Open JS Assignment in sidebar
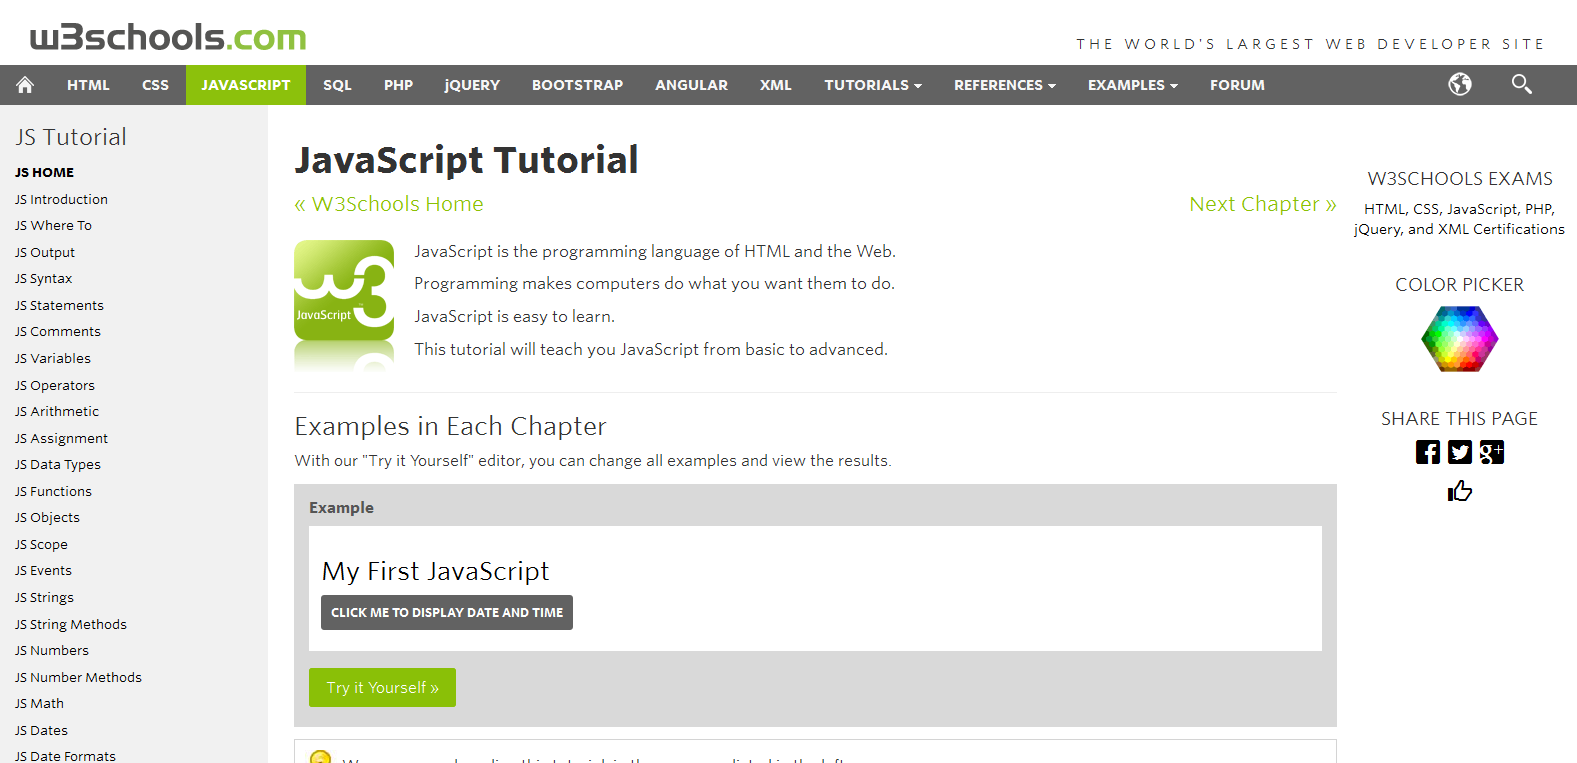1577x763 pixels. pos(61,438)
